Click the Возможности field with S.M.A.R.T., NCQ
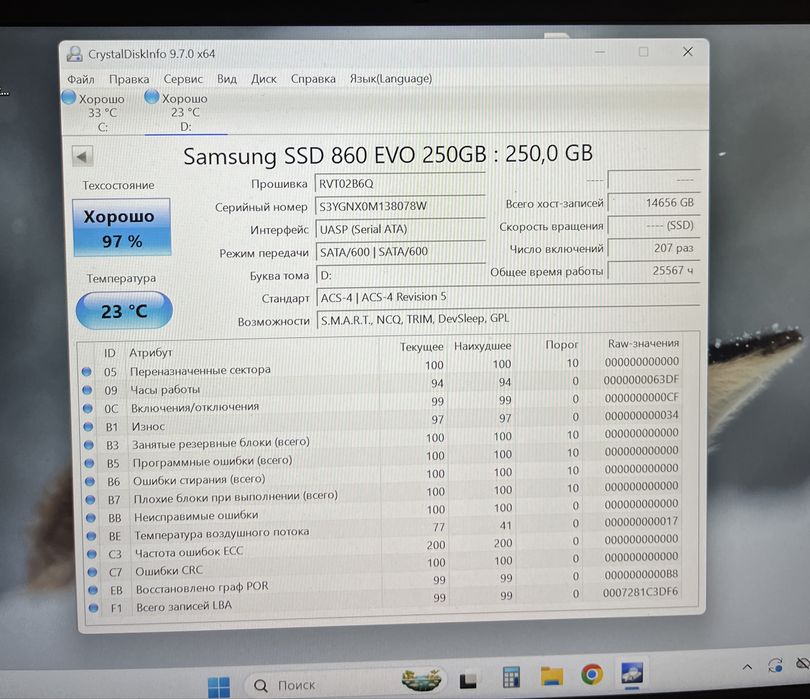Viewport: 810px width, 699px height. 508,320
